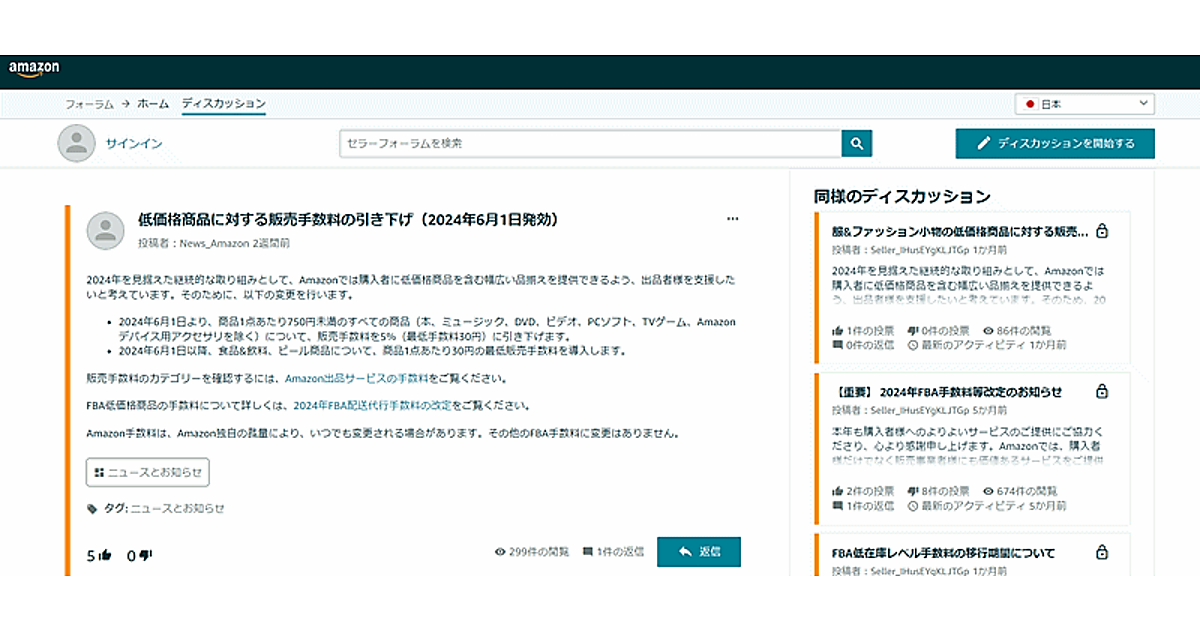
Task: Click the sign-in user avatar icon
Action: pos(76,144)
